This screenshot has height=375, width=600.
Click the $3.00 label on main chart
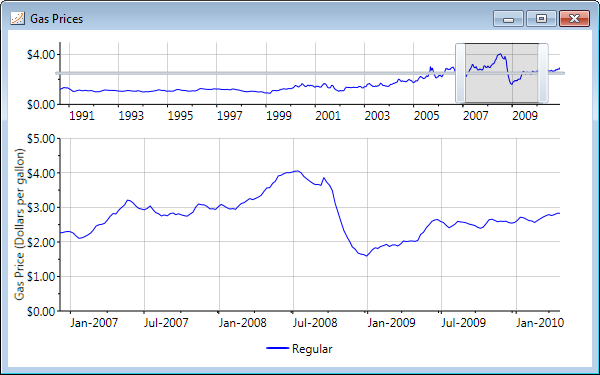coord(41,207)
